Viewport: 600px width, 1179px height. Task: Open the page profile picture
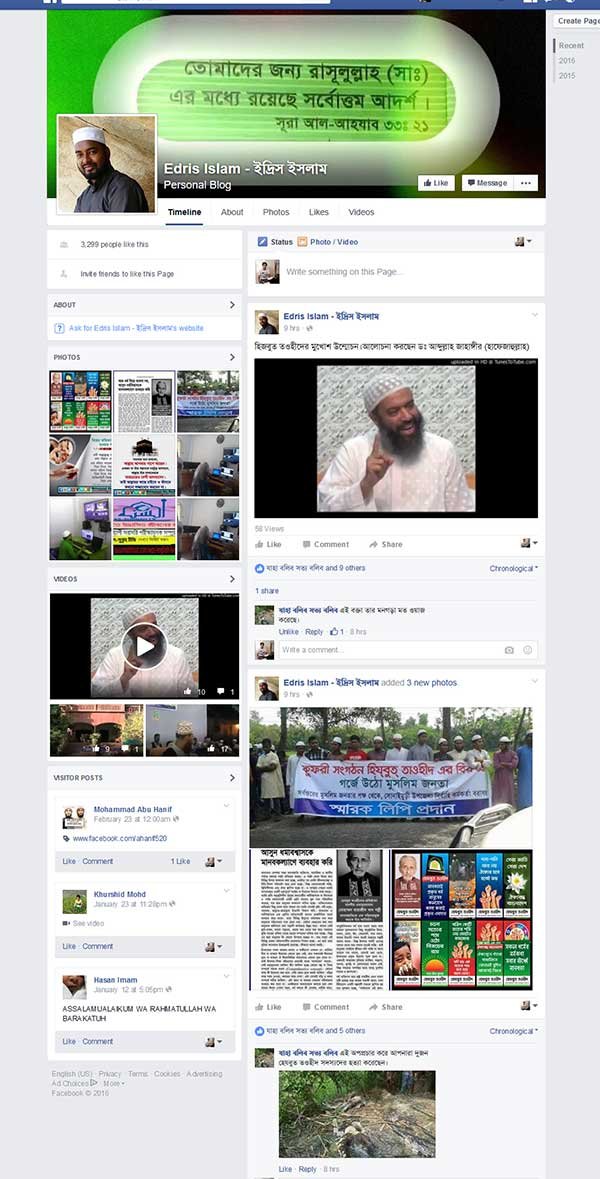(x=106, y=165)
